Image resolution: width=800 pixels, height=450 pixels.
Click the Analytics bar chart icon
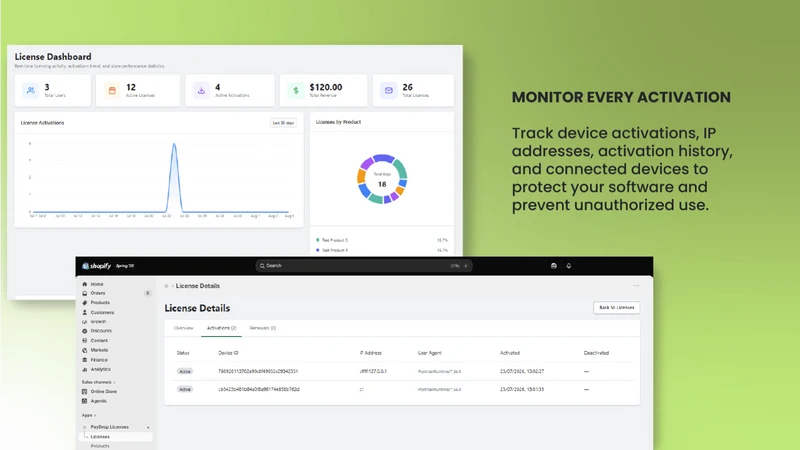click(85, 369)
